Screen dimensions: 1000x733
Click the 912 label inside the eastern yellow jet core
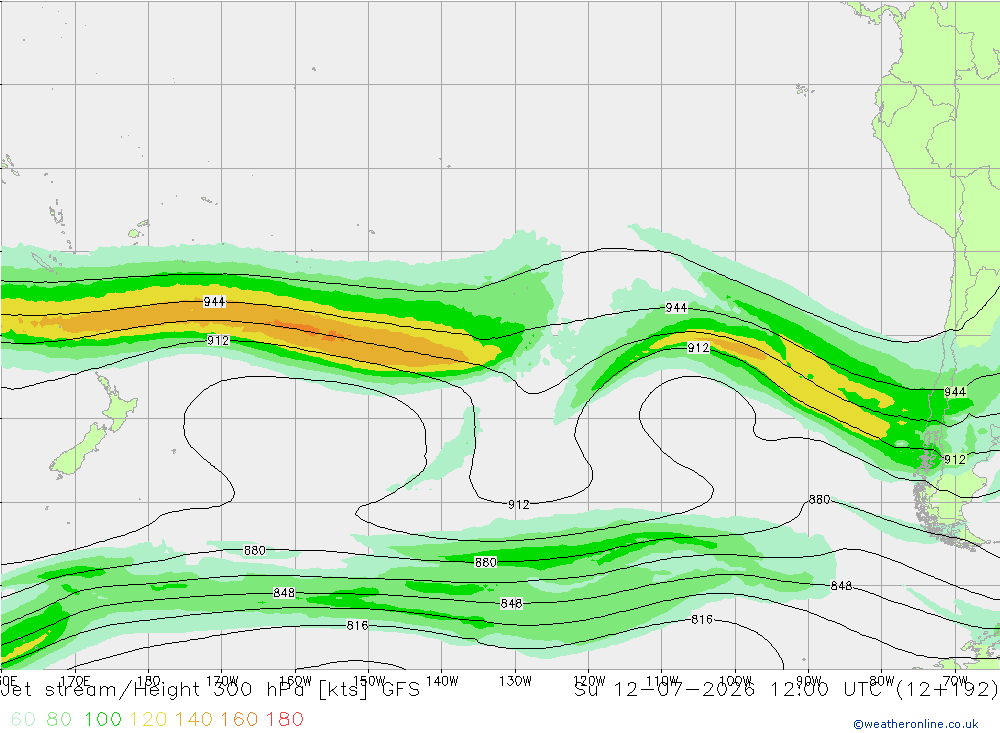[698, 348]
